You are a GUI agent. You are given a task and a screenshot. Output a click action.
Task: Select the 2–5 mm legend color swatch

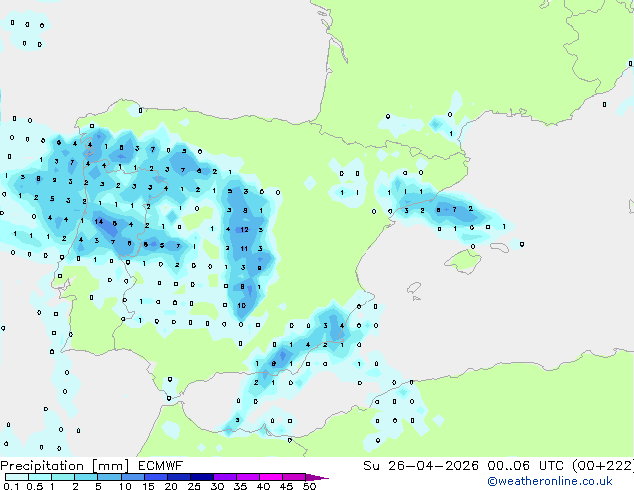tap(86, 477)
